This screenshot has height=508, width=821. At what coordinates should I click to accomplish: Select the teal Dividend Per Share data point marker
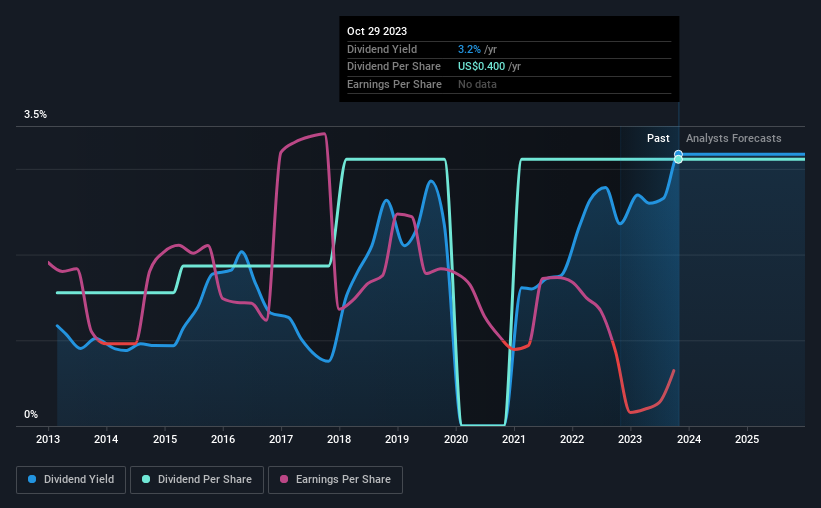[x=678, y=159]
